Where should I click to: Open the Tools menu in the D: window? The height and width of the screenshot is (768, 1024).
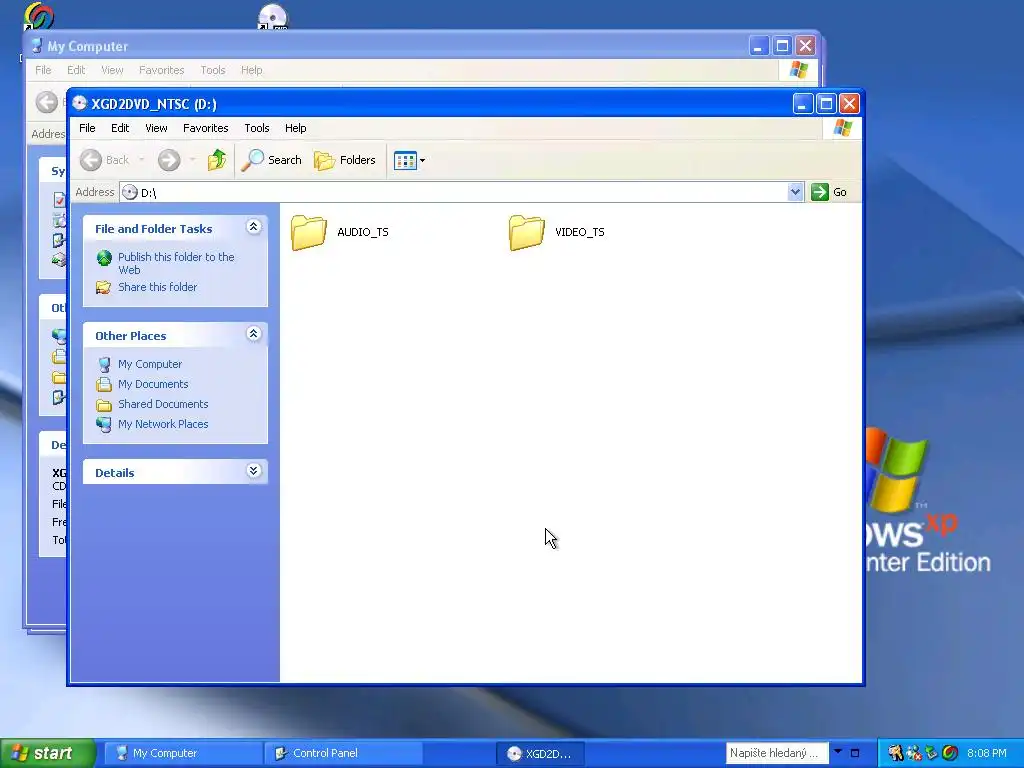(x=257, y=128)
